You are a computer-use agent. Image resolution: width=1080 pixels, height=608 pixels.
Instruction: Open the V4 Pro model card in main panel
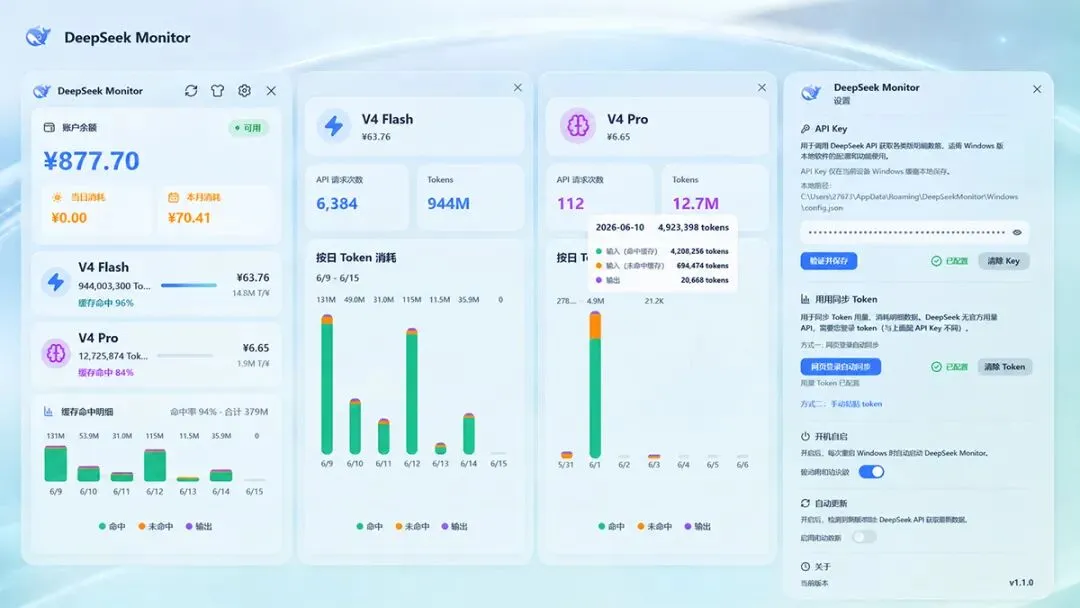pyautogui.click(x=156, y=354)
